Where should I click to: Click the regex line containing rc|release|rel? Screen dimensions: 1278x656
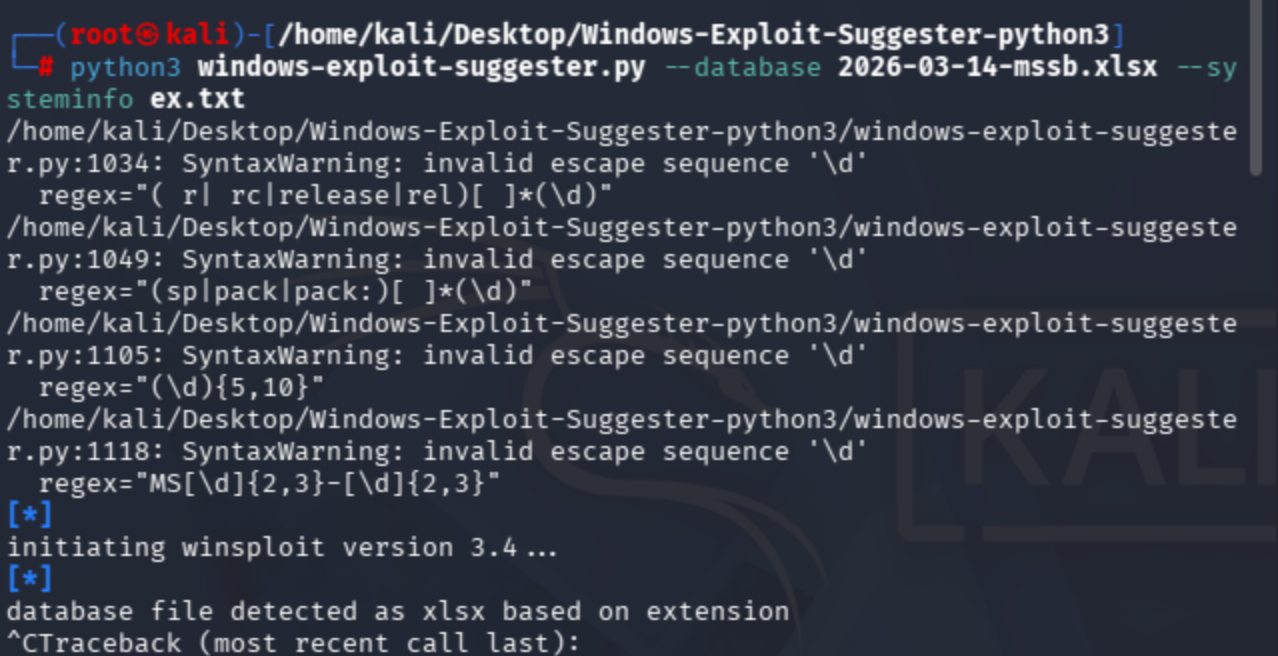click(x=325, y=196)
